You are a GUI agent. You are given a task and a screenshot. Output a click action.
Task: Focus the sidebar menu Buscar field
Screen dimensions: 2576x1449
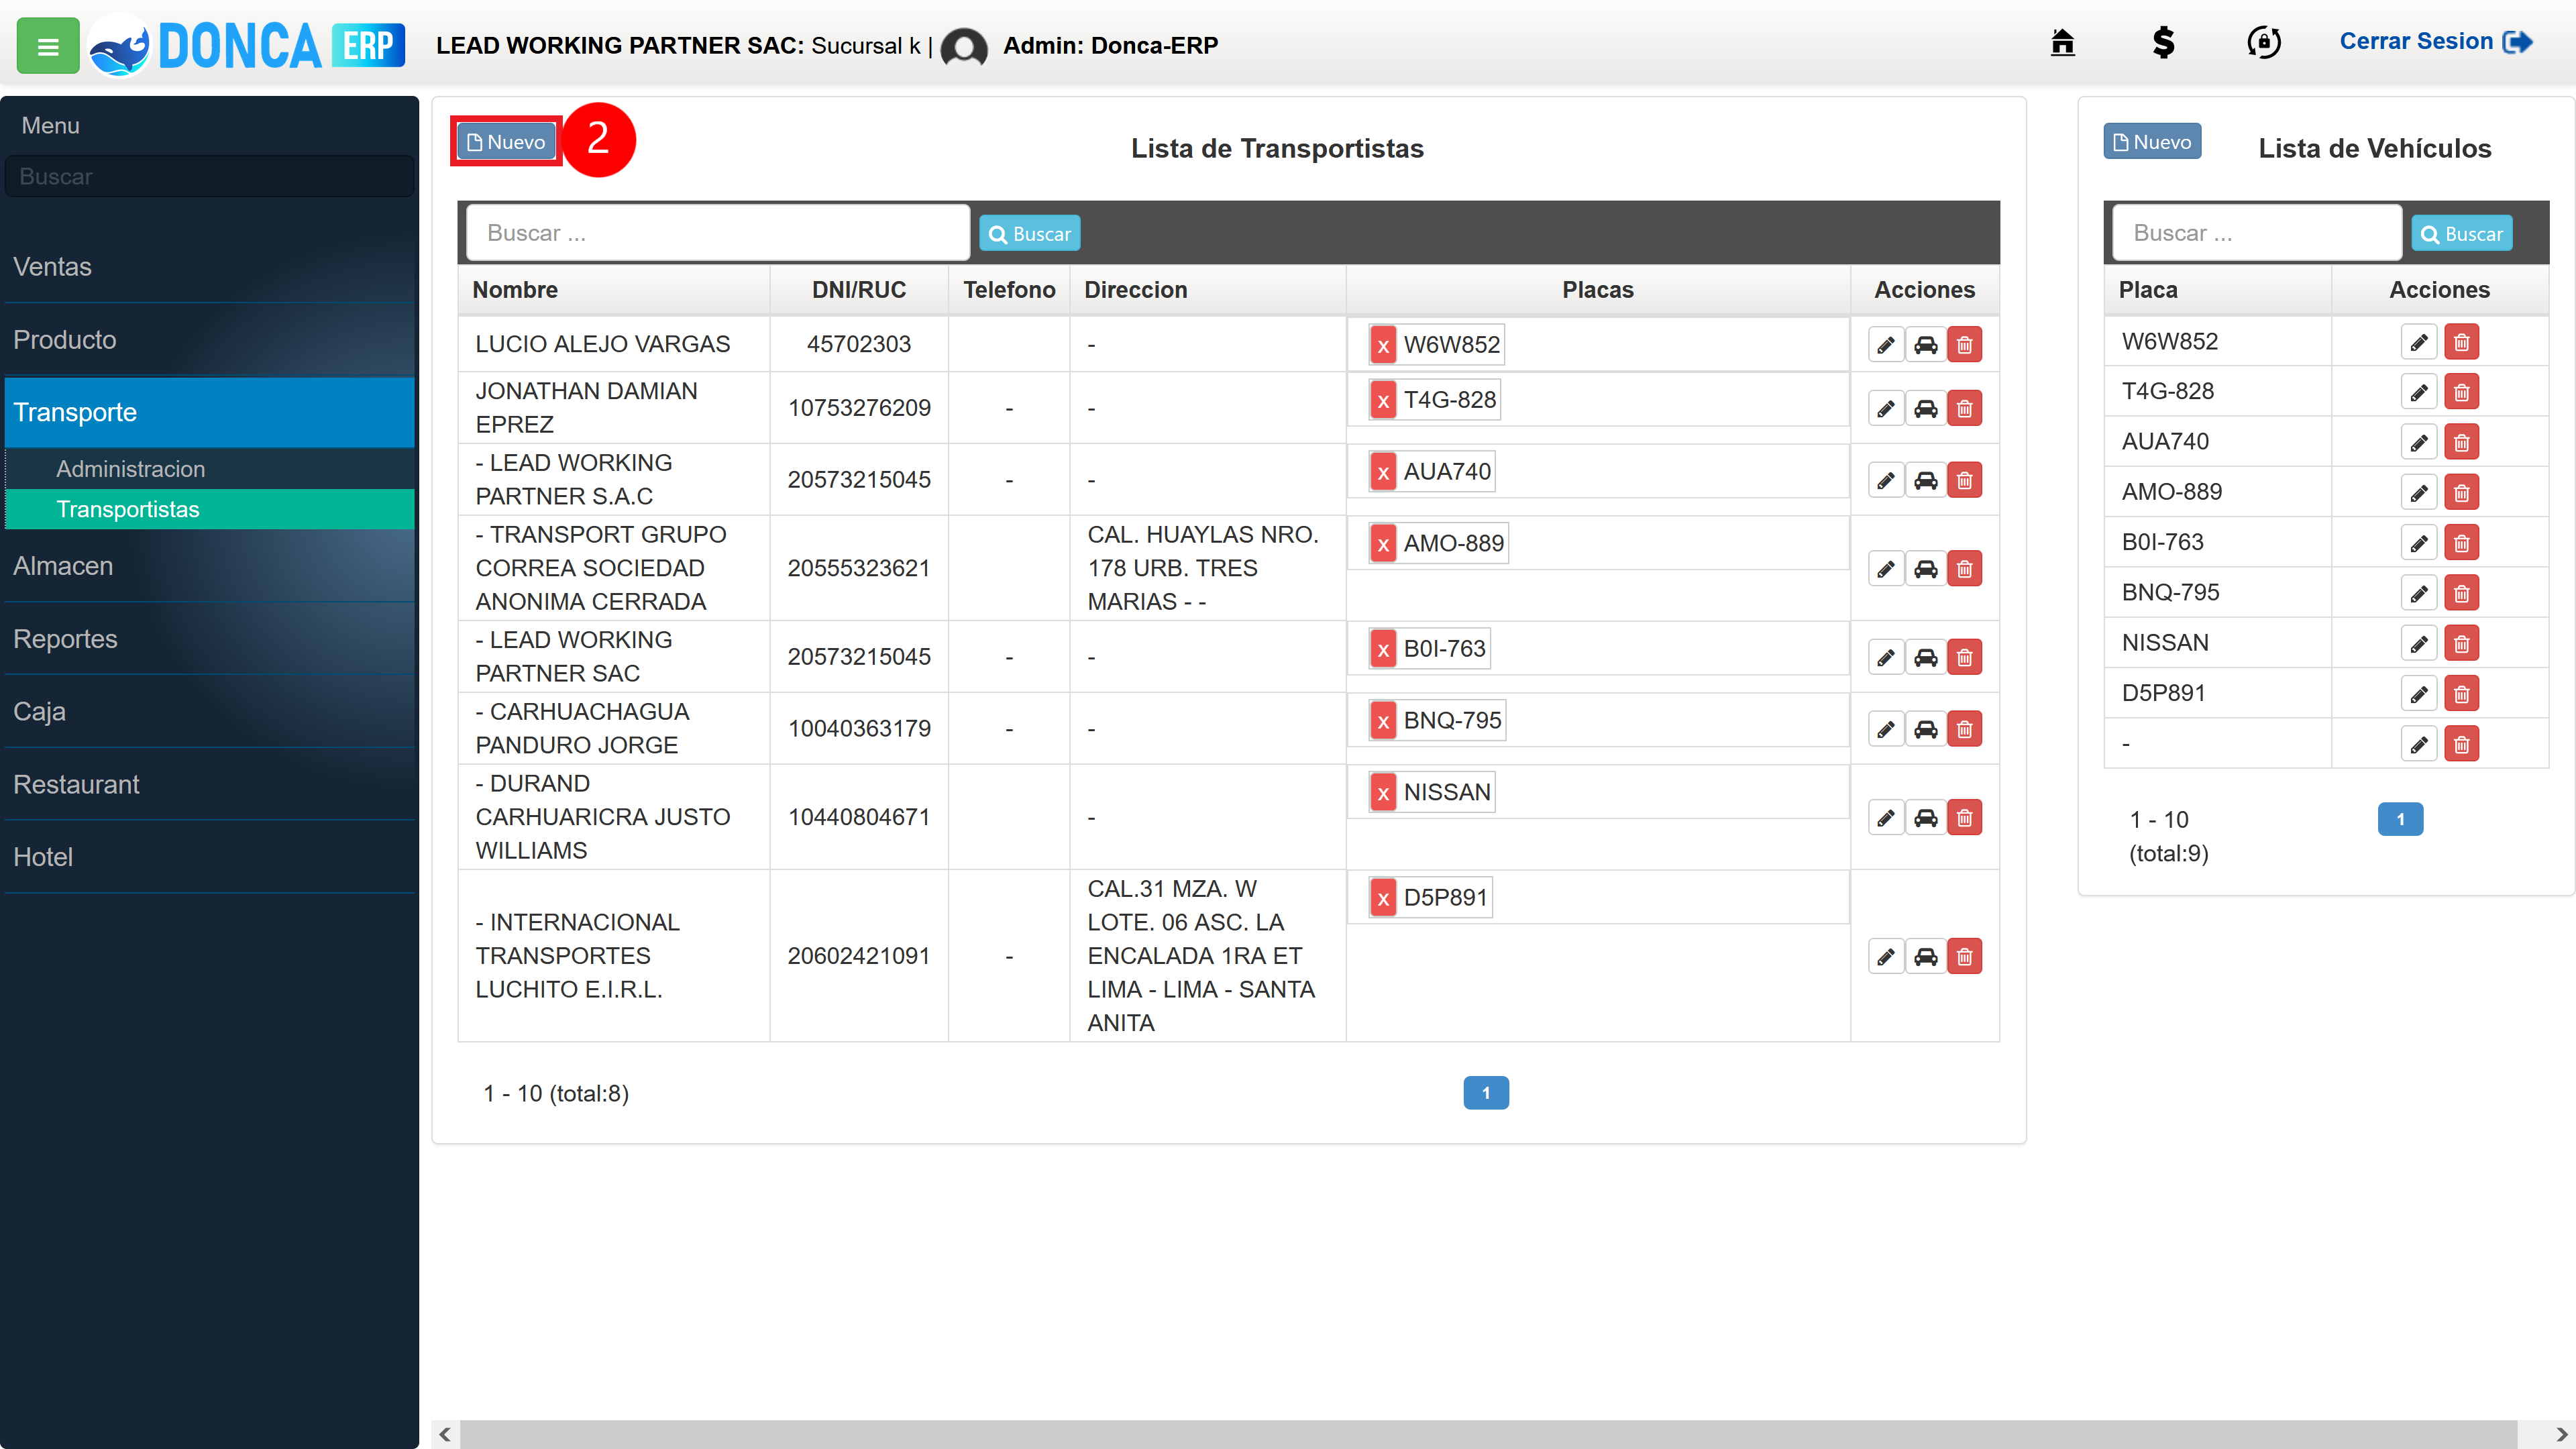click(x=210, y=177)
